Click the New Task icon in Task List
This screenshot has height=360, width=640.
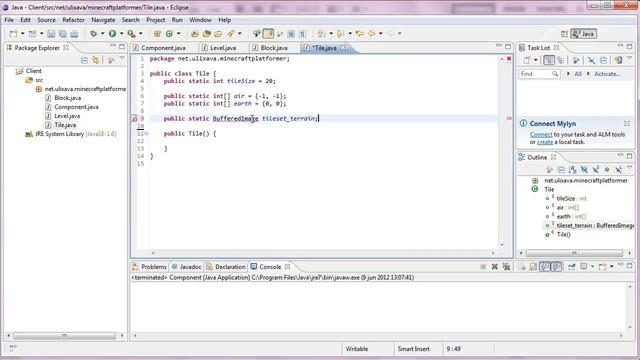click(x=527, y=60)
